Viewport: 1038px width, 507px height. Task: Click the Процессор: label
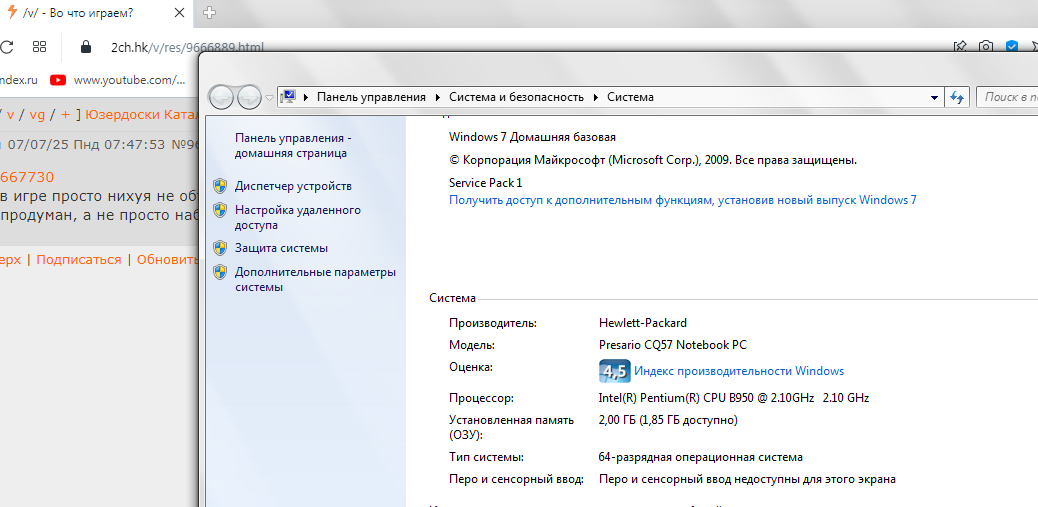click(x=481, y=398)
